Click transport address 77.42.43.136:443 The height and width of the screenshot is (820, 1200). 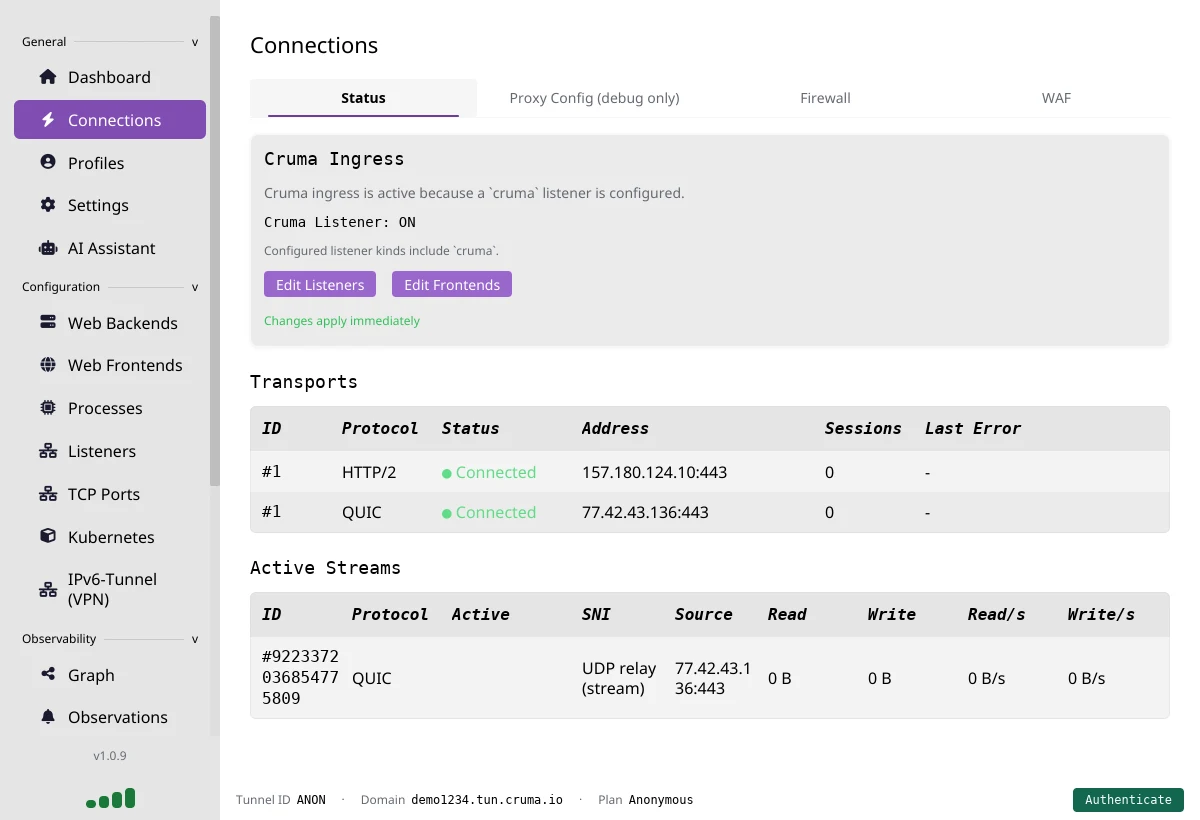click(645, 512)
